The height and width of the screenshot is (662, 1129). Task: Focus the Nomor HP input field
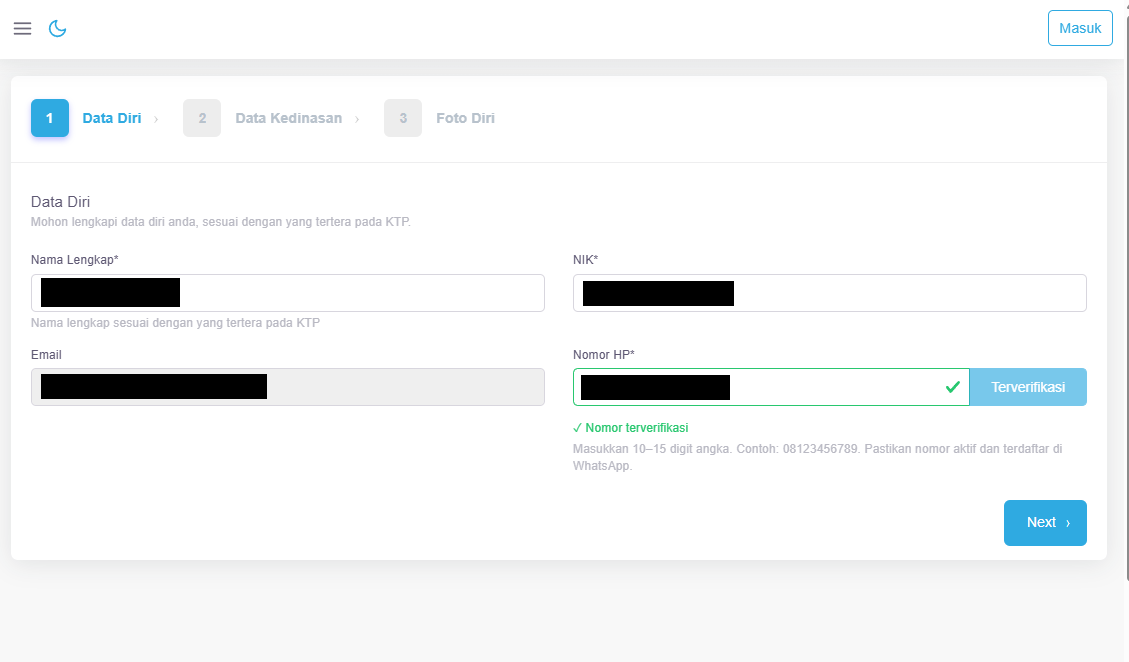click(771, 387)
